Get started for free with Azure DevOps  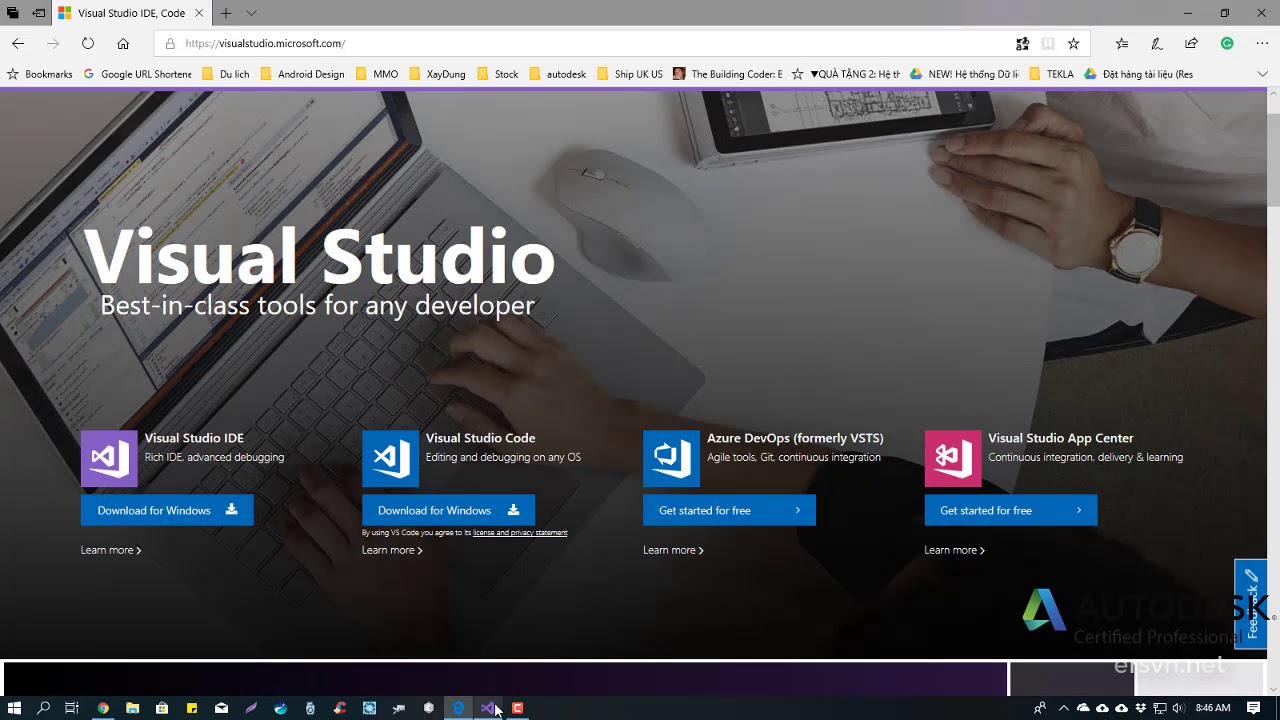729,510
